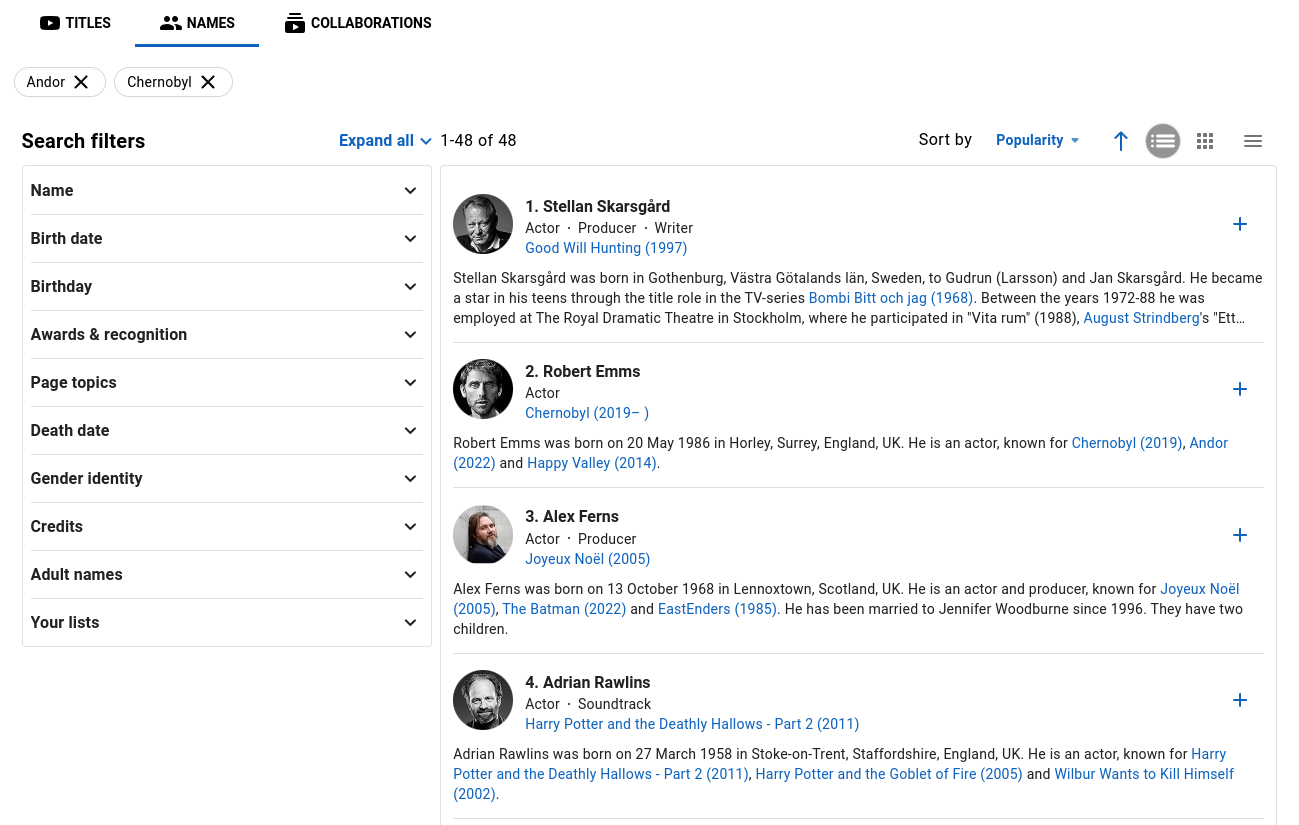Open EastEnders (1985) link
The image size is (1299, 825).
click(717, 609)
